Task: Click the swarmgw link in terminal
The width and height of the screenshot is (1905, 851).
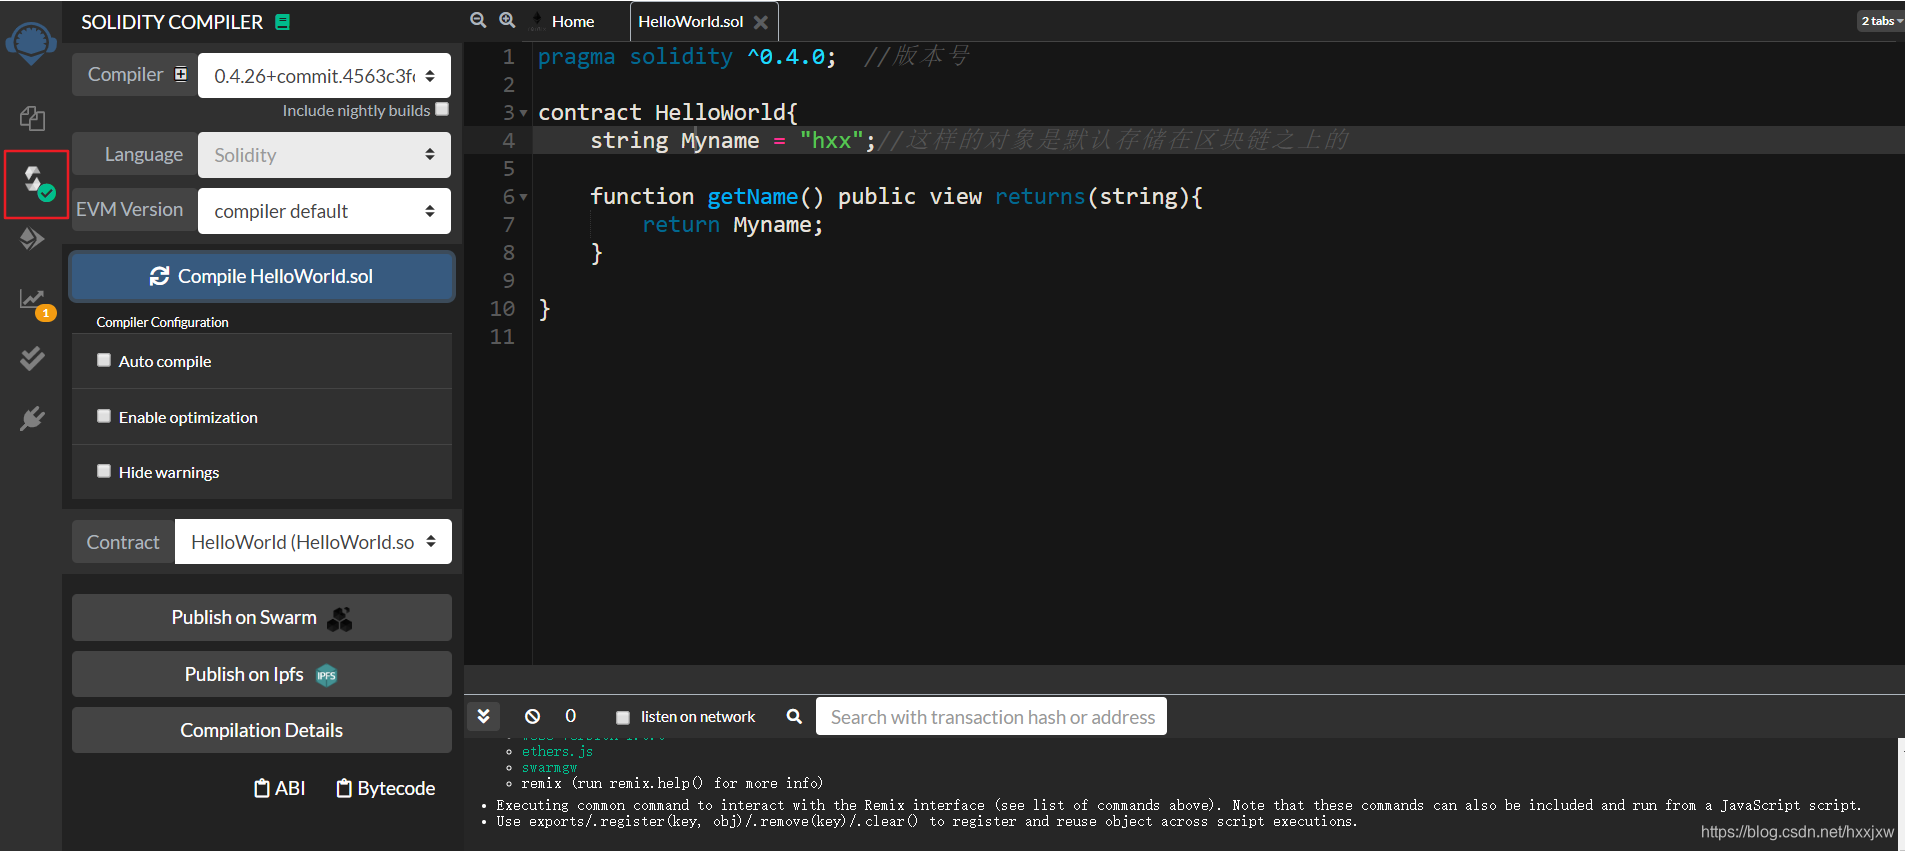Action: (549, 767)
